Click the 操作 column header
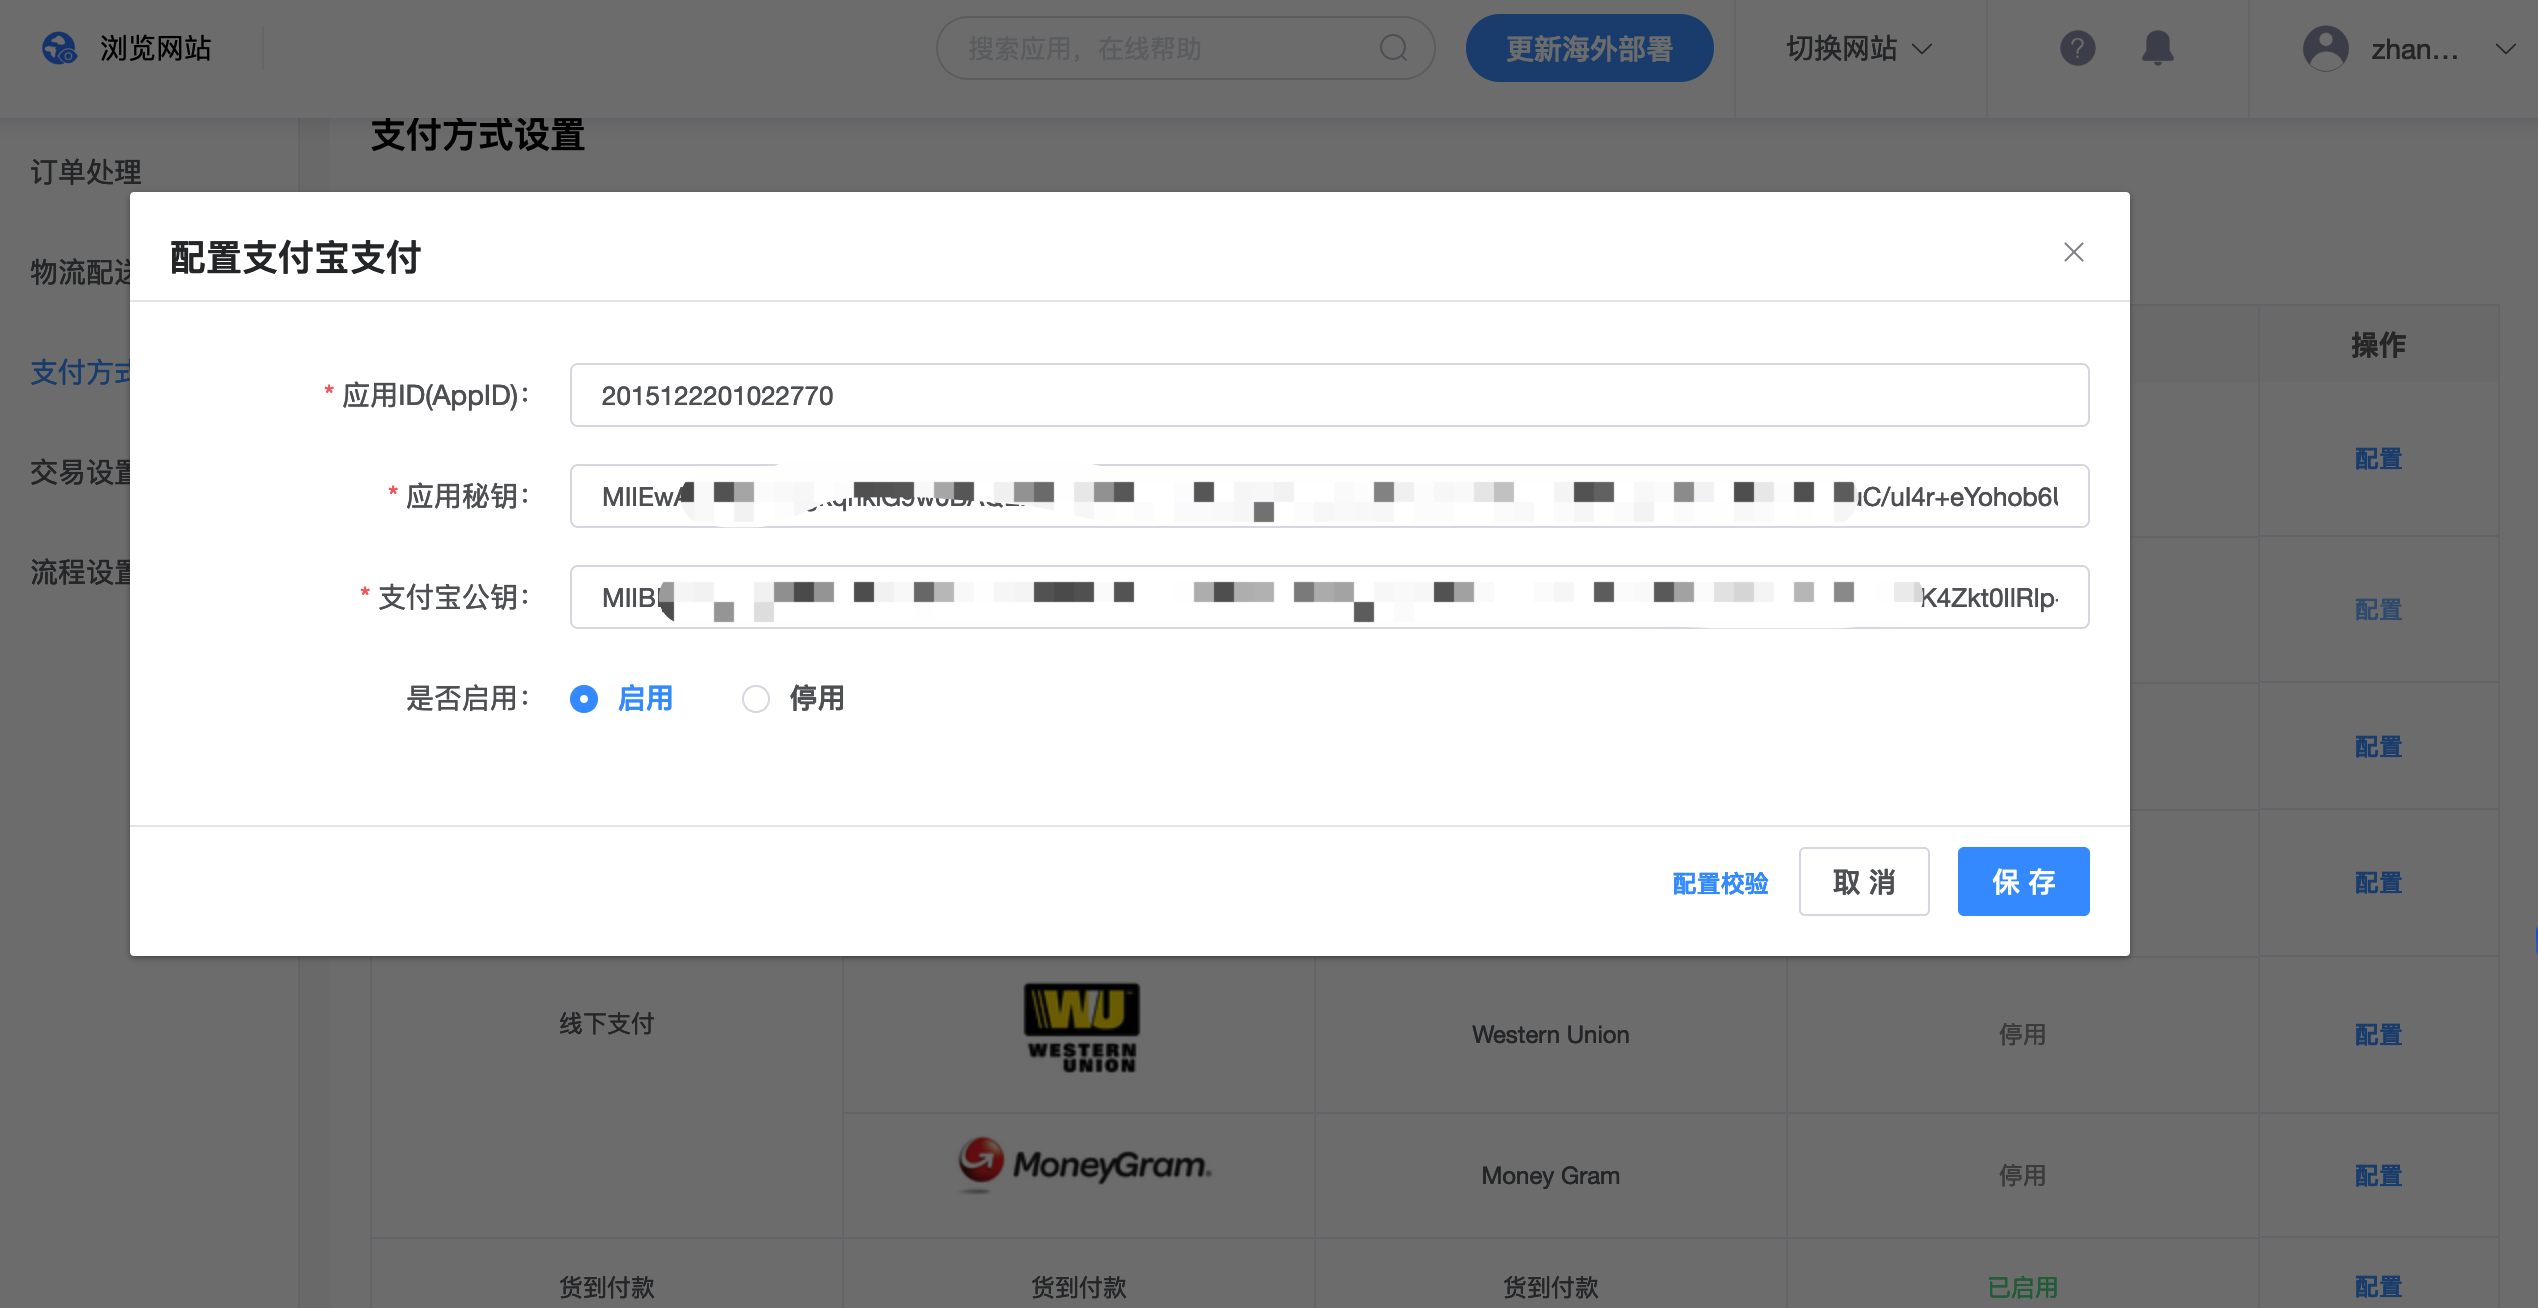The image size is (2538, 1308). pos(2378,345)
